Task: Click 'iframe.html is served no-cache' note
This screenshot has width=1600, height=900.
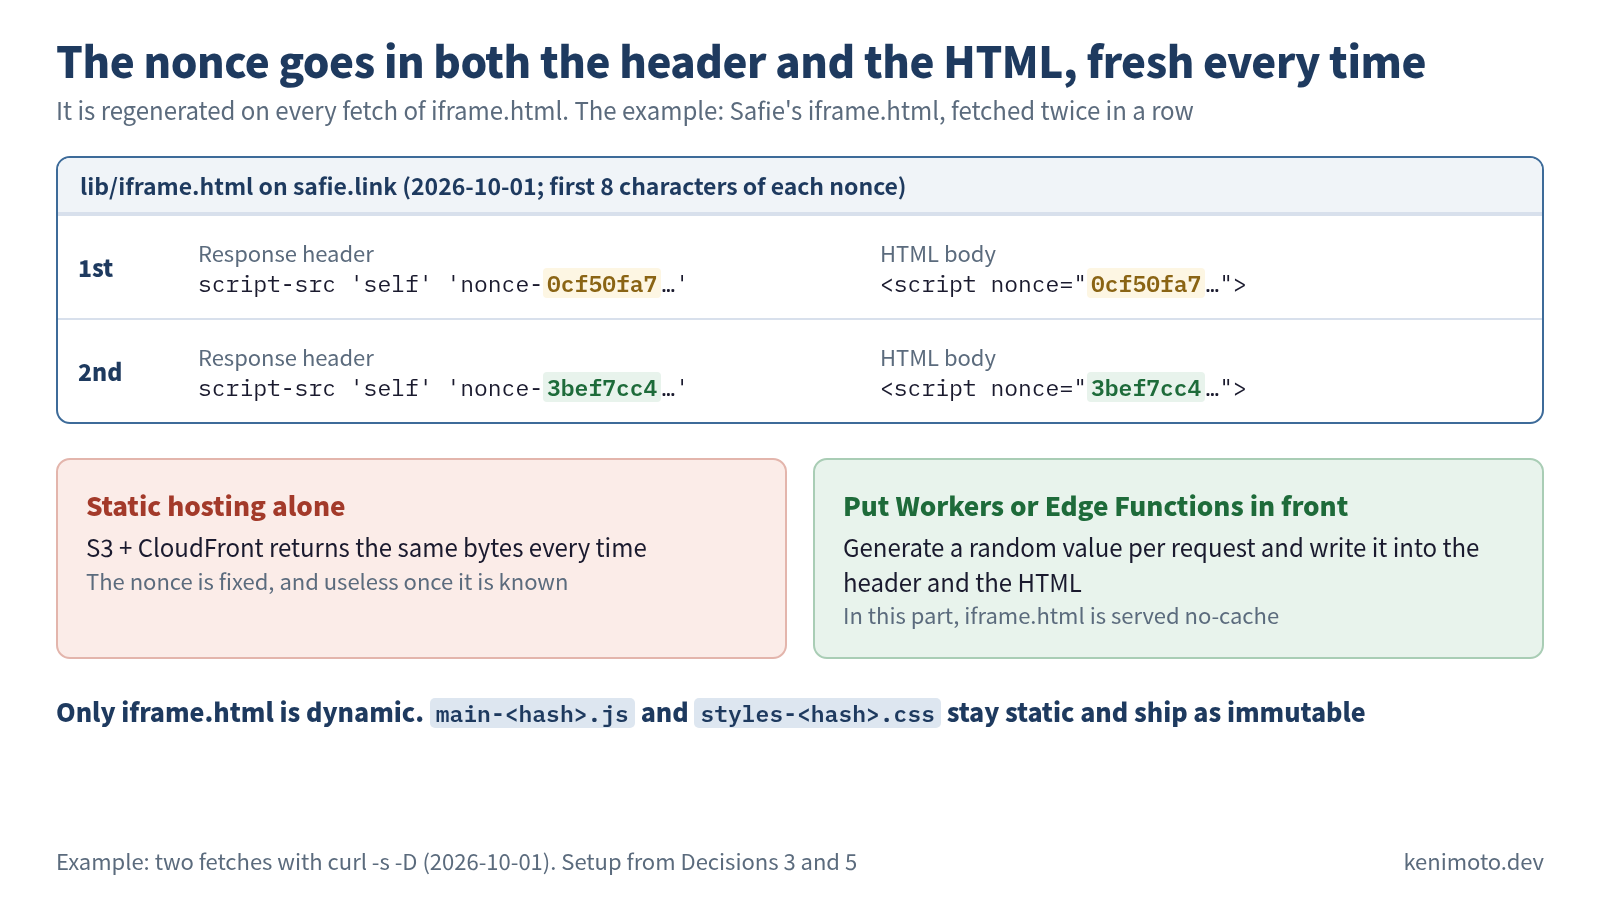Action: [1061, 616]
